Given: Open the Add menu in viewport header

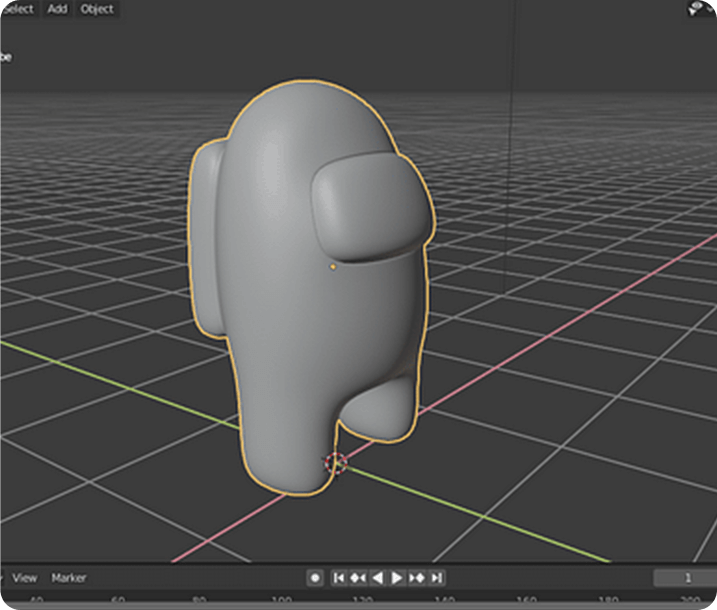Looking at the screenshot, I should [x=58, y=9].
